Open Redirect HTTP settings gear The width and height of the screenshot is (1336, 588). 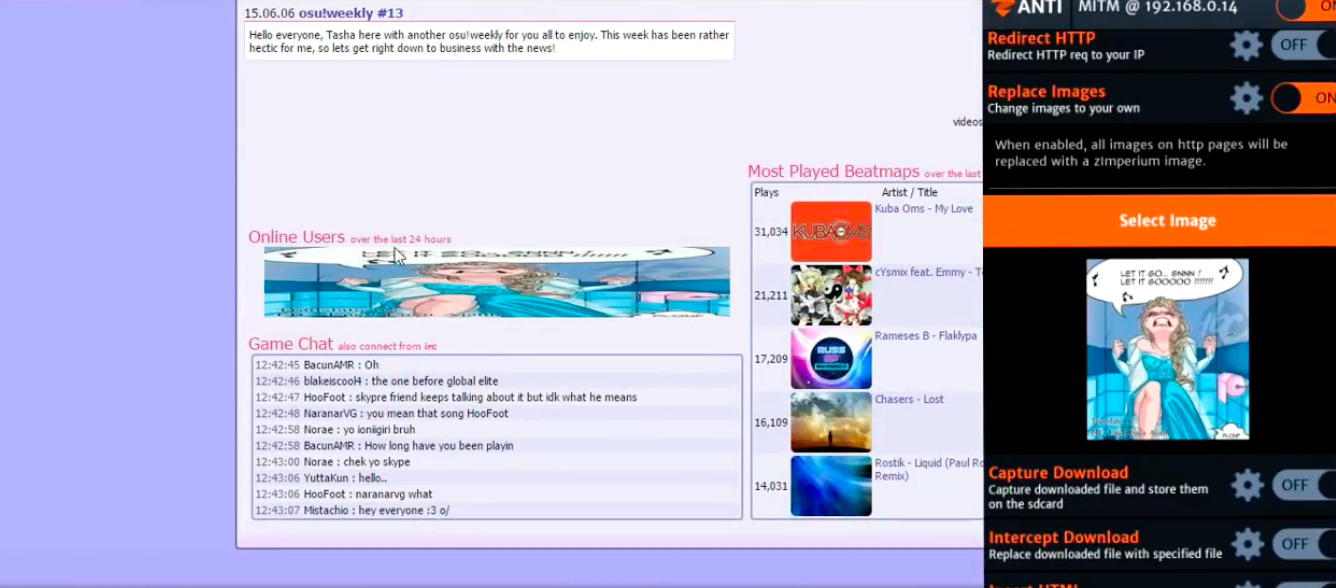click(x=1246, y=45)
